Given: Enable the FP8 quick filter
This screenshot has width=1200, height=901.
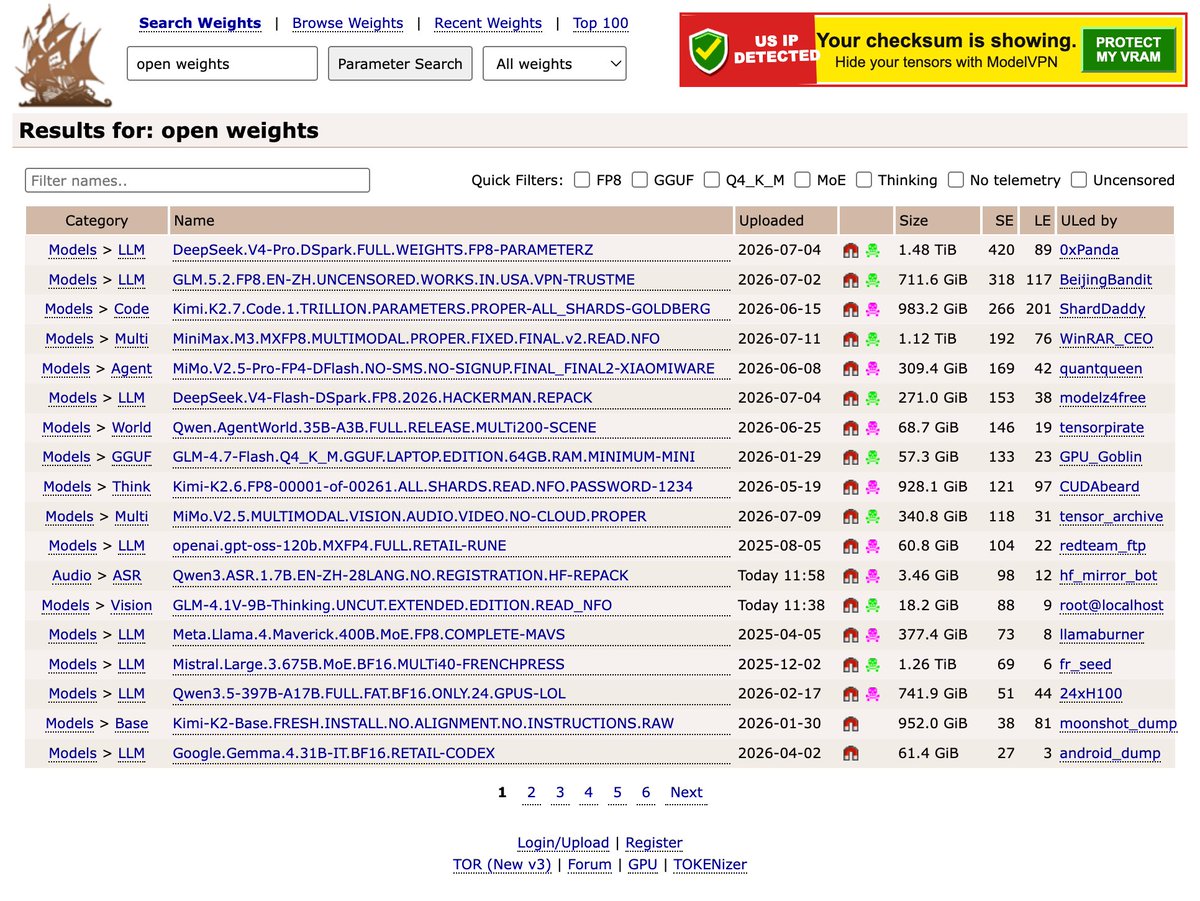Looking at the screenshot, I should (x=582, y=180).
